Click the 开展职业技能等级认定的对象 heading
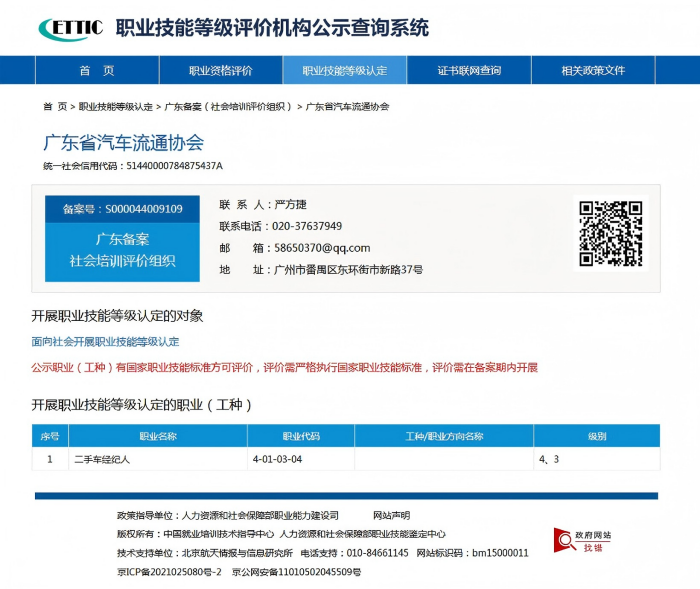The width and height of the screenshot is (700, 589). pyautogui.click(x=117, y=316)
